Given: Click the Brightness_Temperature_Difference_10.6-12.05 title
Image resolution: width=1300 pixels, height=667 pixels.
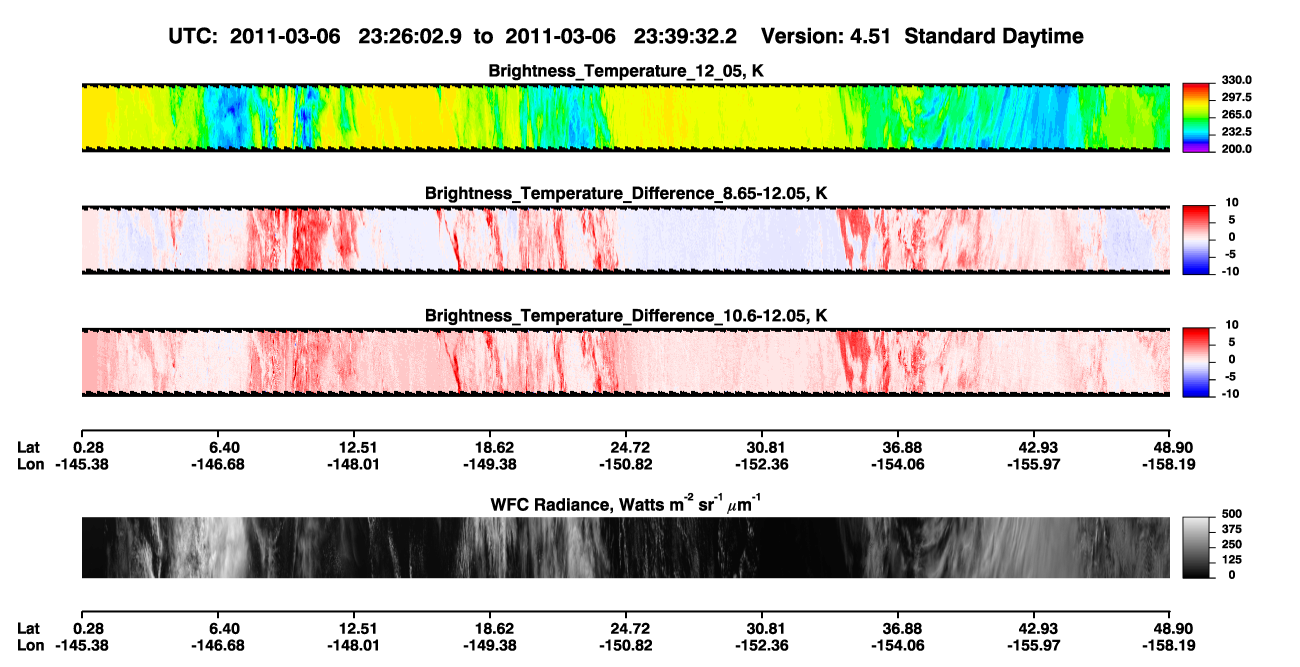Looking at the screenshot, I should click(x=626, y=316).
